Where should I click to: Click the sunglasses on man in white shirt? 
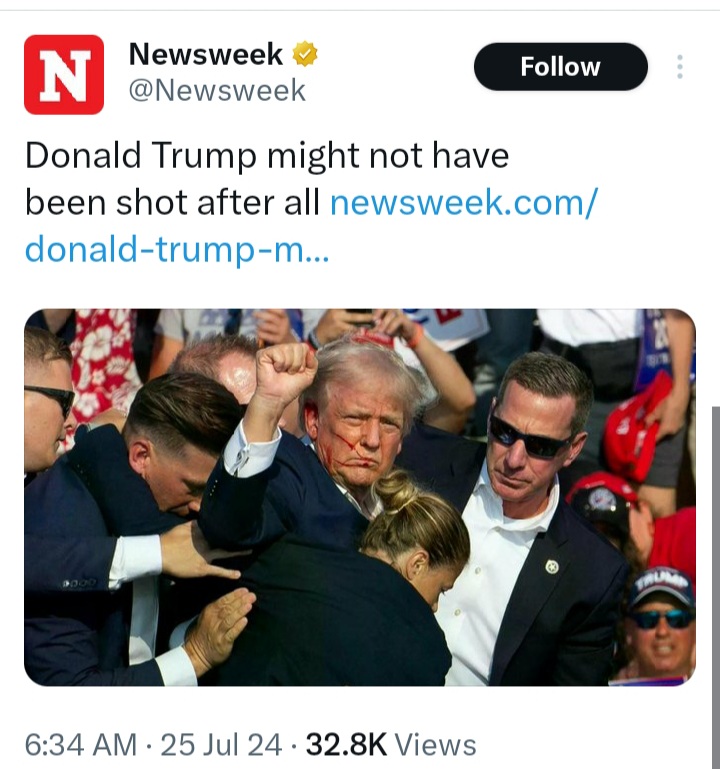(x=530, y=437)
